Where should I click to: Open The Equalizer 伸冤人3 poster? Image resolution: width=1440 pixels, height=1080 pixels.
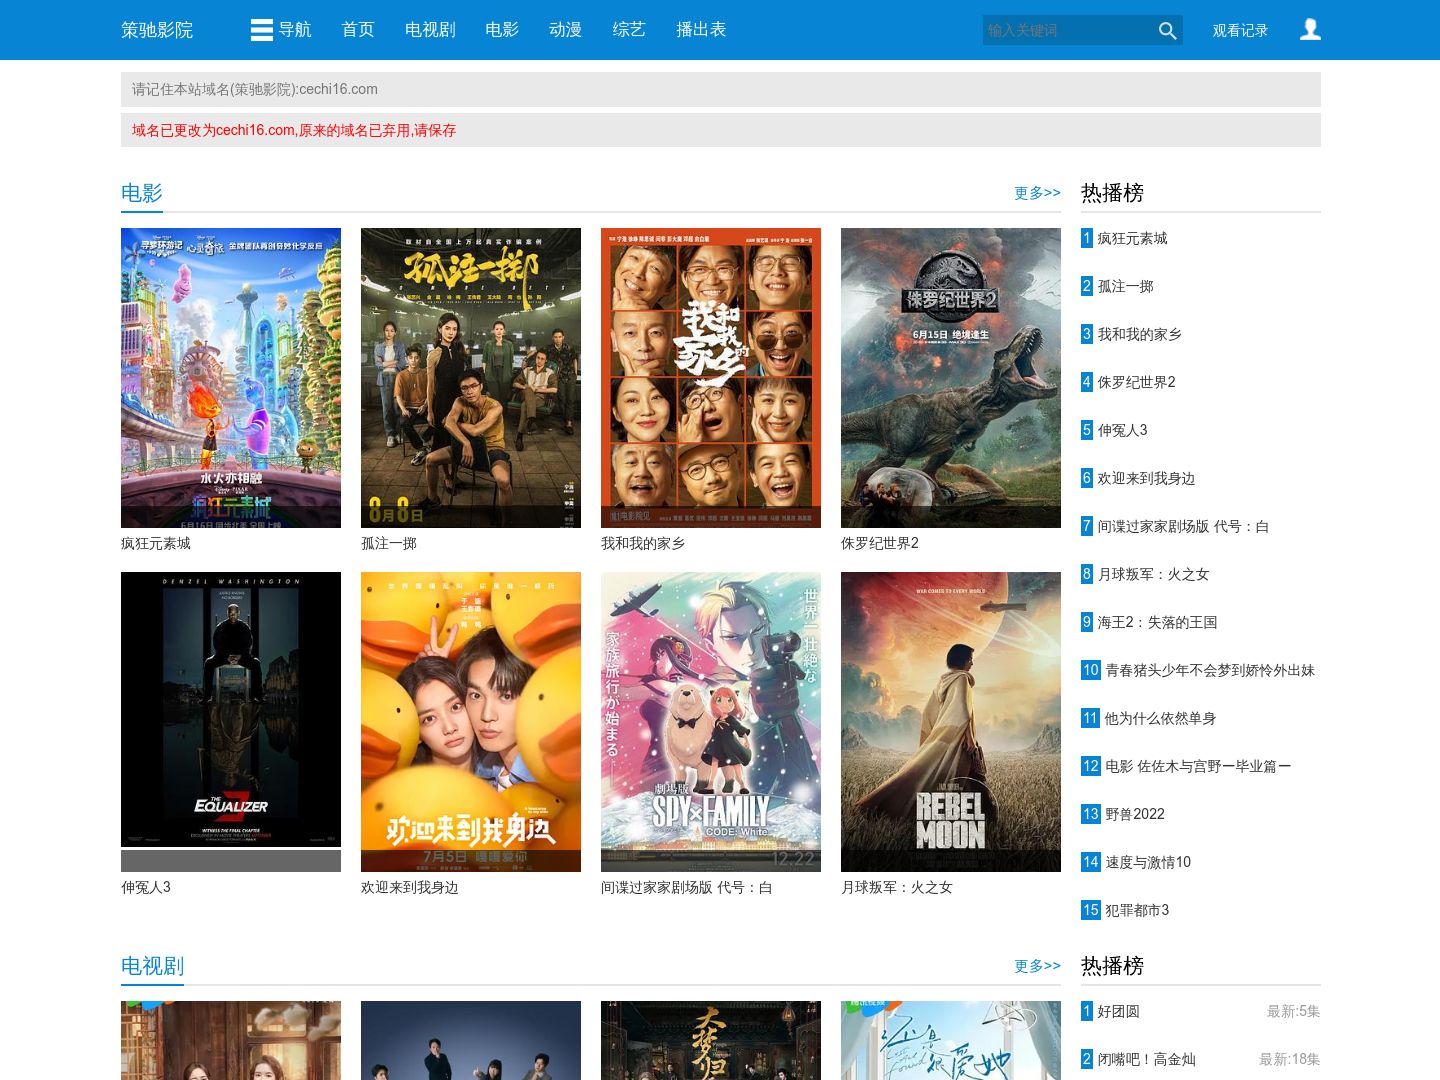click(231, 722)
